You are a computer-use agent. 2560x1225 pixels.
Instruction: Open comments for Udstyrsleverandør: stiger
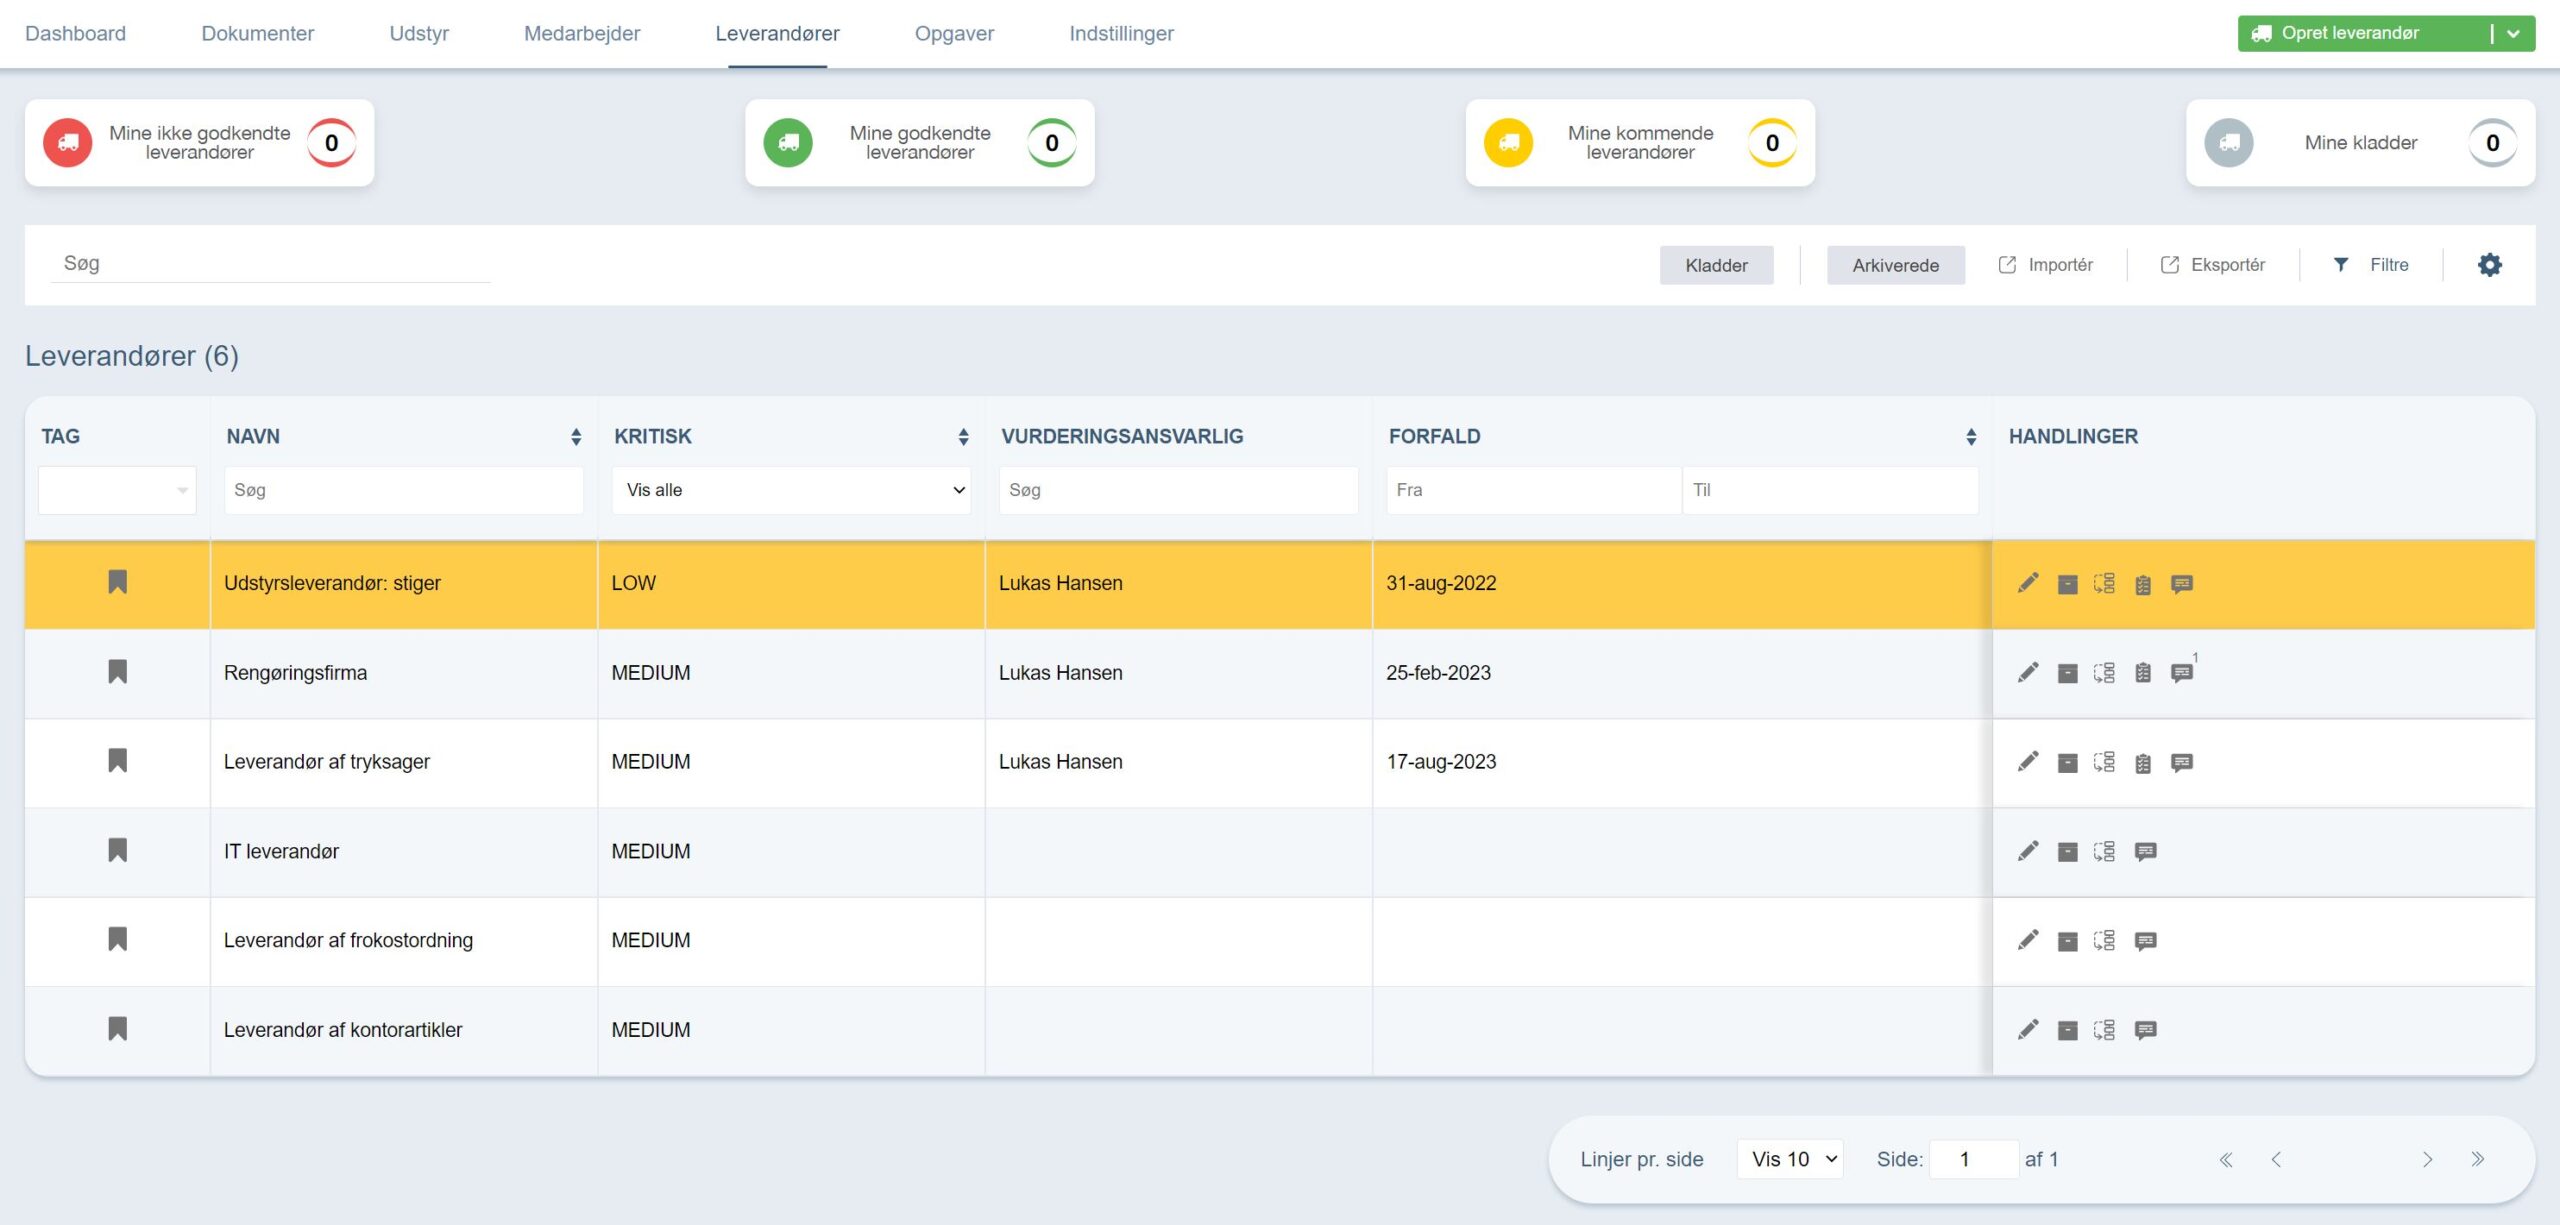coord(2182,584)
